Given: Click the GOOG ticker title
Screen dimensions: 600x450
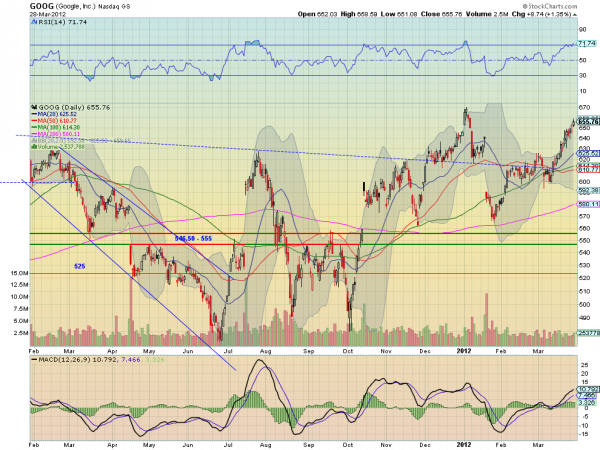Looking at the screenshot, I should [x=42, y=7].
